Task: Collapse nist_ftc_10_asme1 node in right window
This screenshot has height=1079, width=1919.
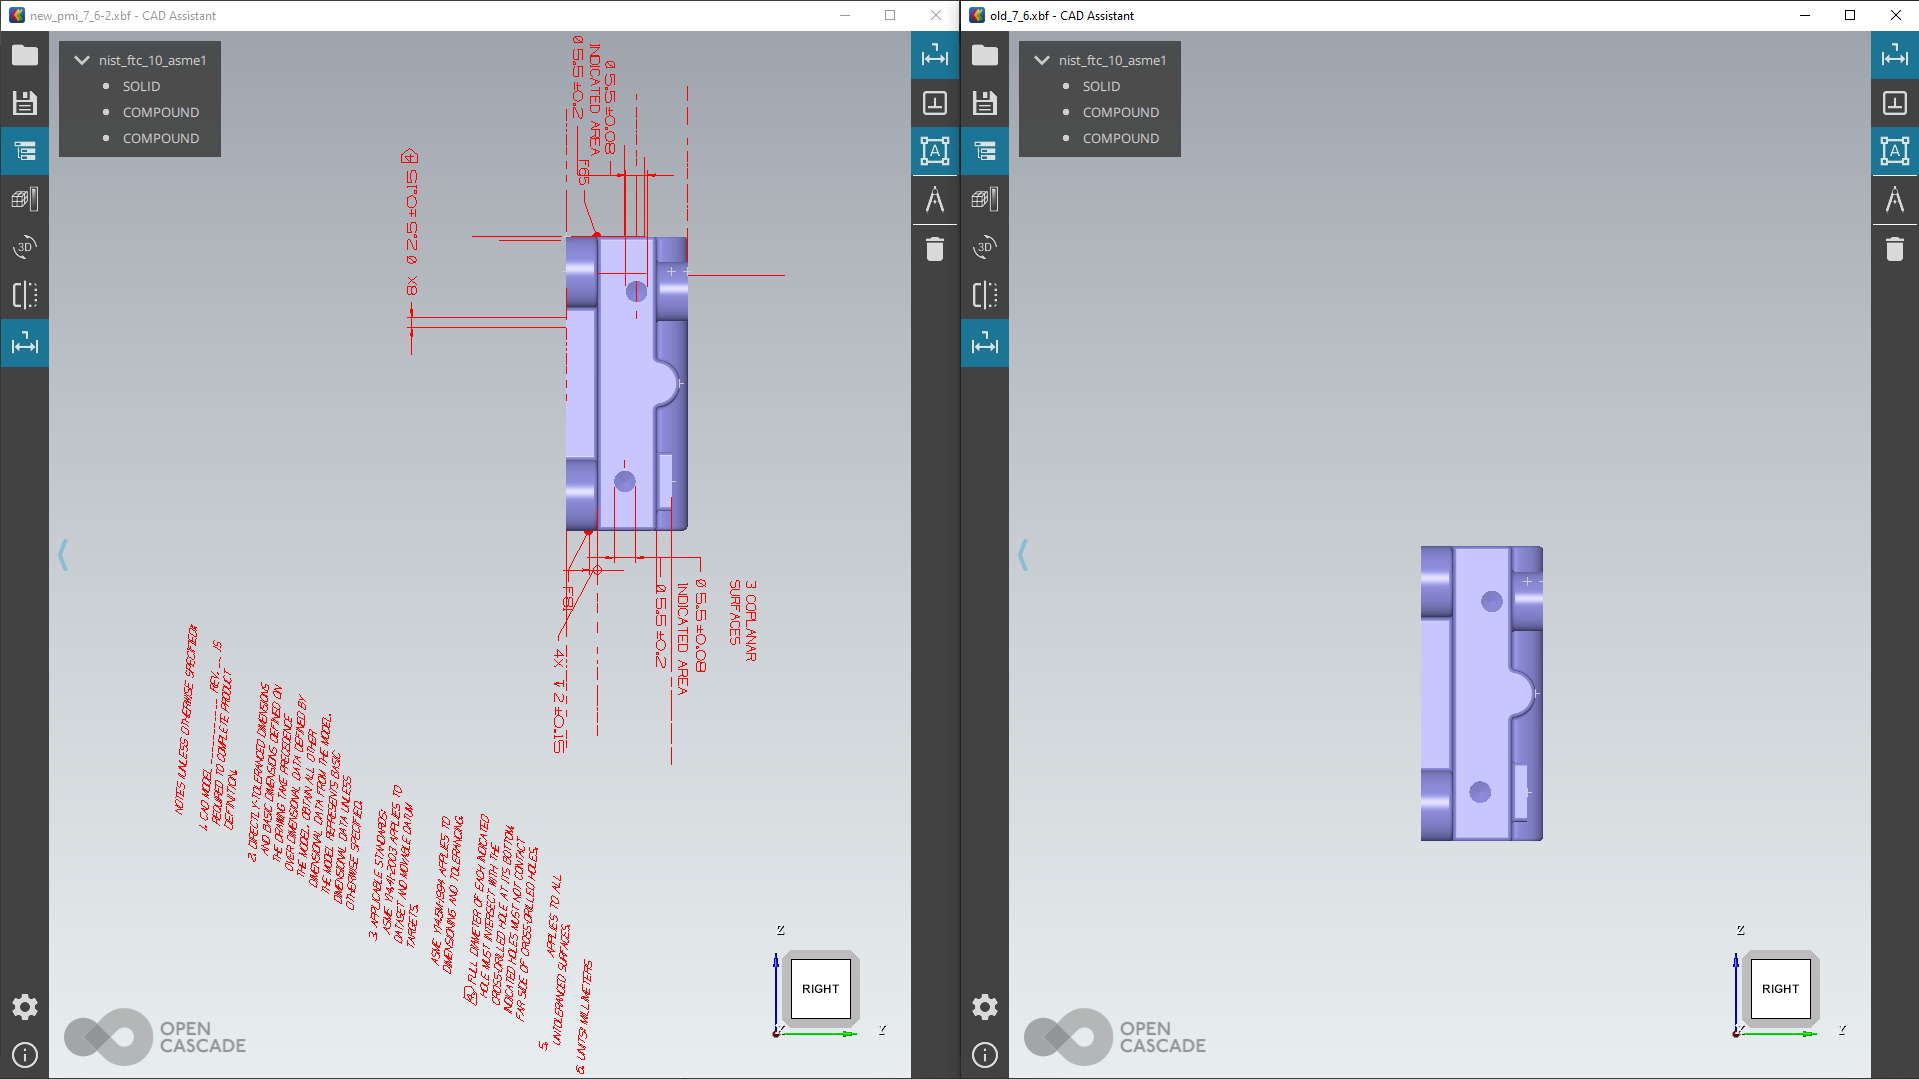Action: point(1042,60)
